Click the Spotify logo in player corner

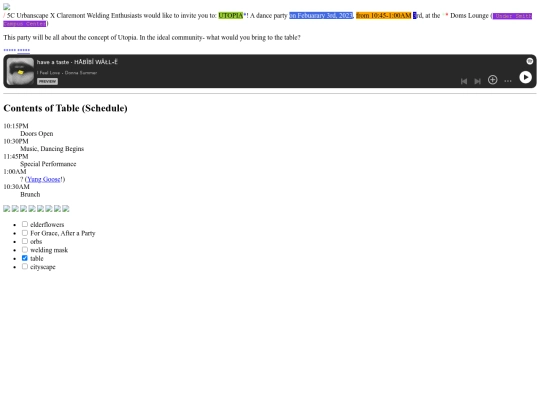pyautogui.click(x=530, y=61)
